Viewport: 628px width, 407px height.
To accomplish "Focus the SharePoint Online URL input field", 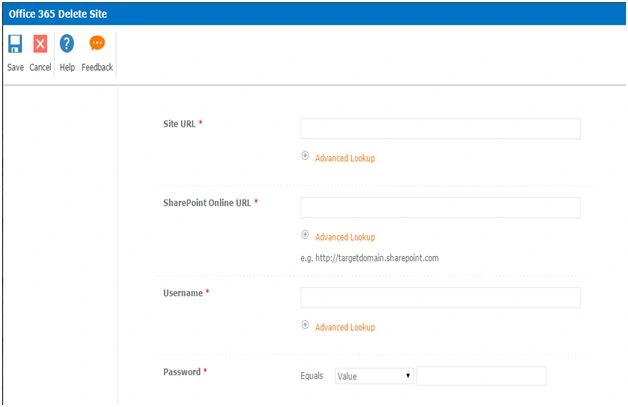I will coord(440,208).
